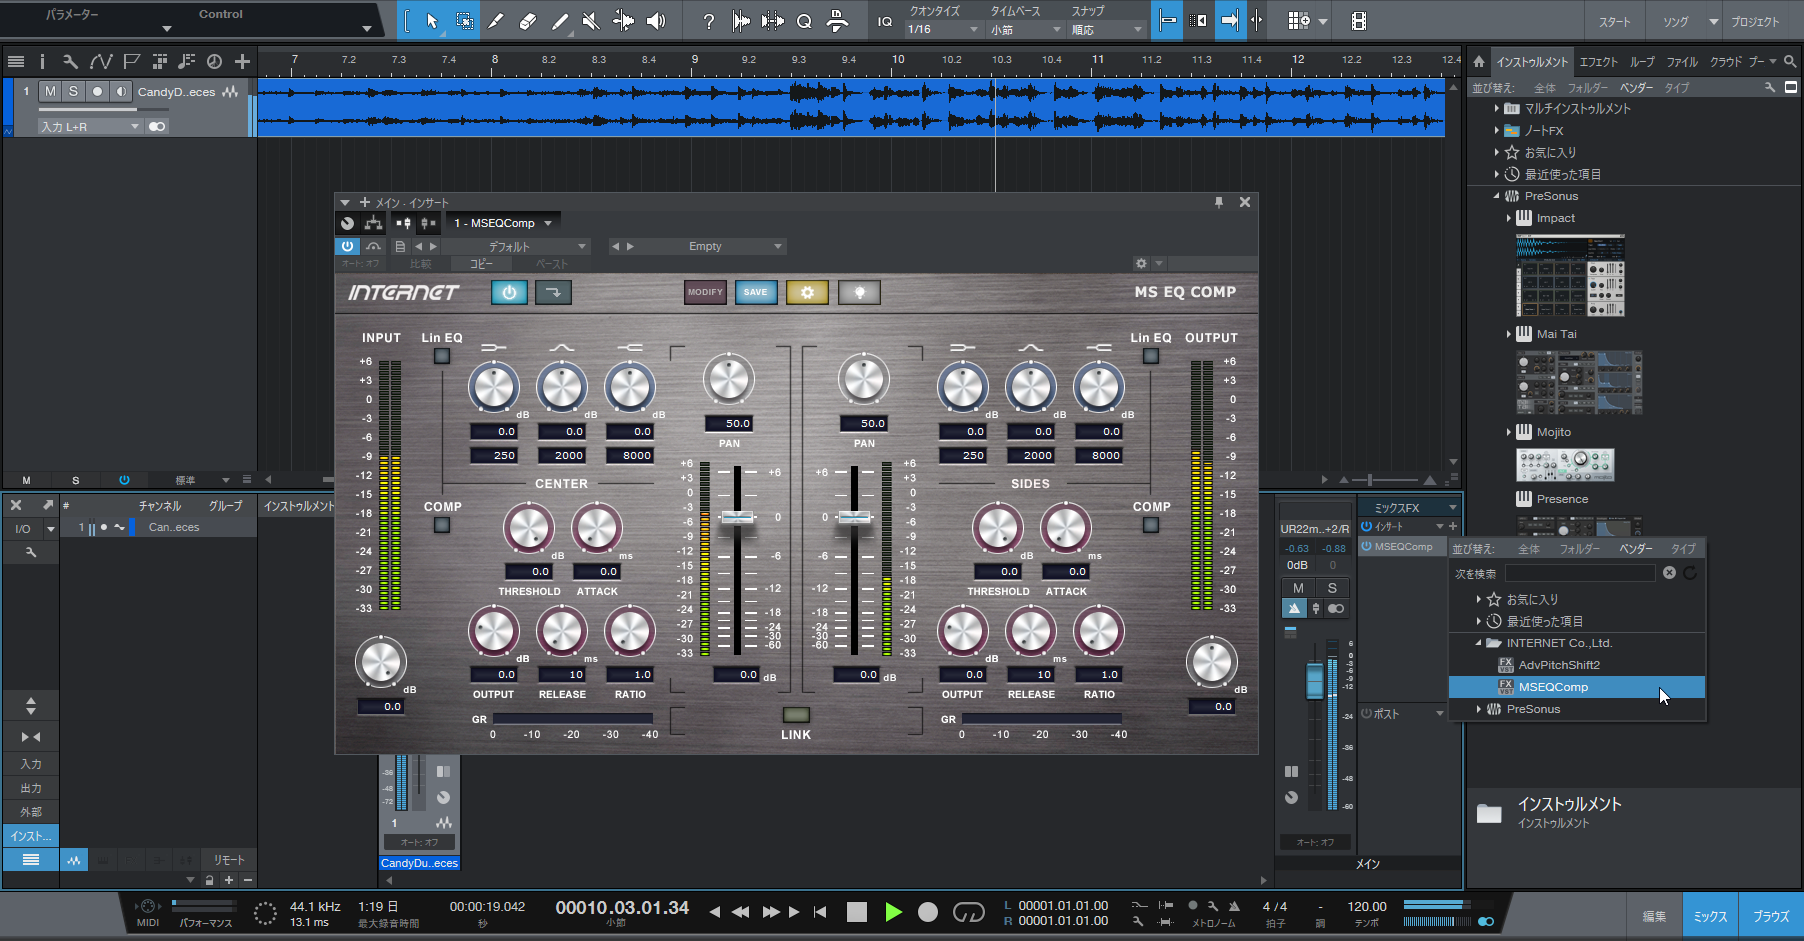Open the Browse view
This screenshot has width=1804, height=941.
click(1771, 916)
